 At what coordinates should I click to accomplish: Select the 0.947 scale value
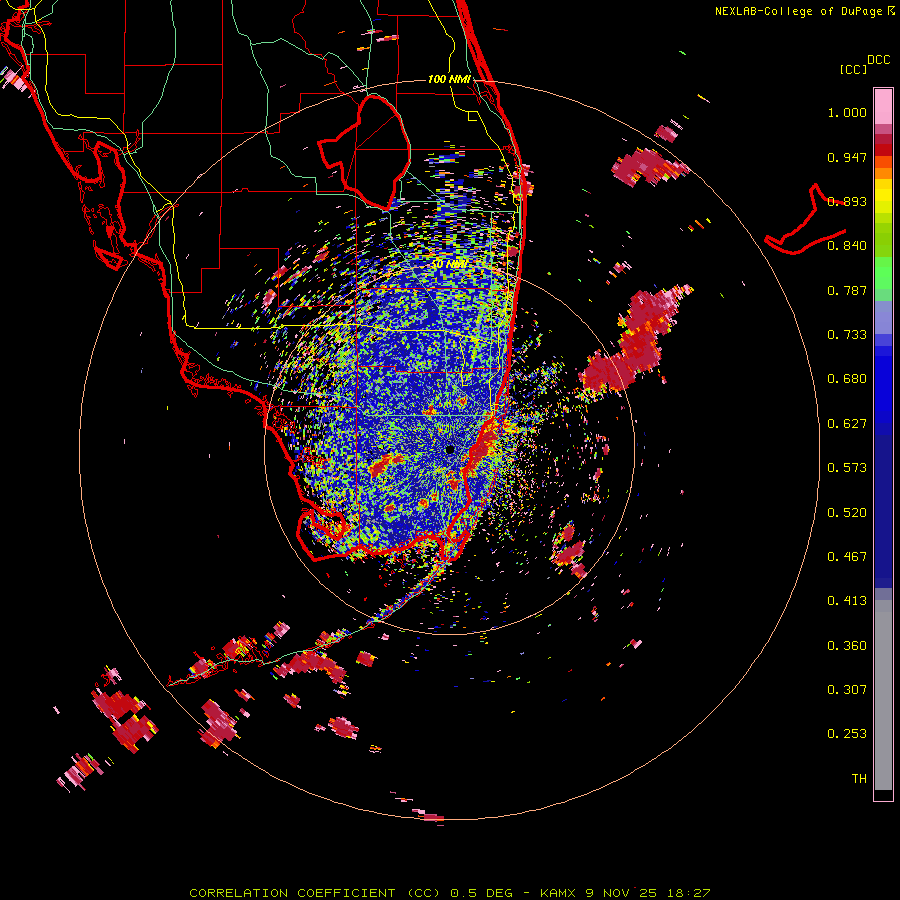[x=847, y=157]
